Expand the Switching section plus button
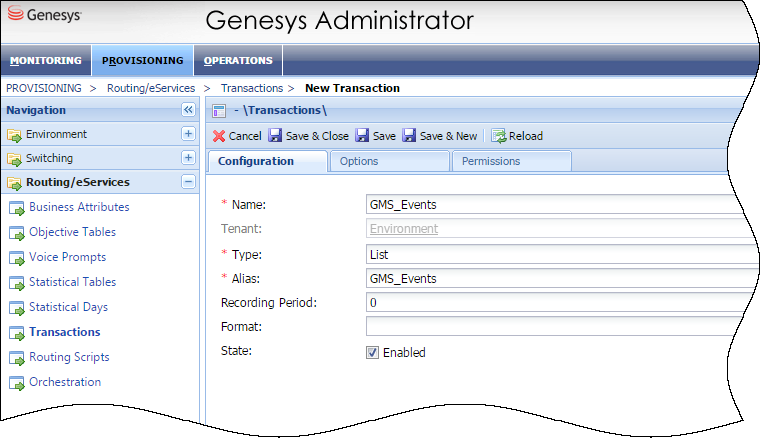The image size is (761, 438). point(188,157)
